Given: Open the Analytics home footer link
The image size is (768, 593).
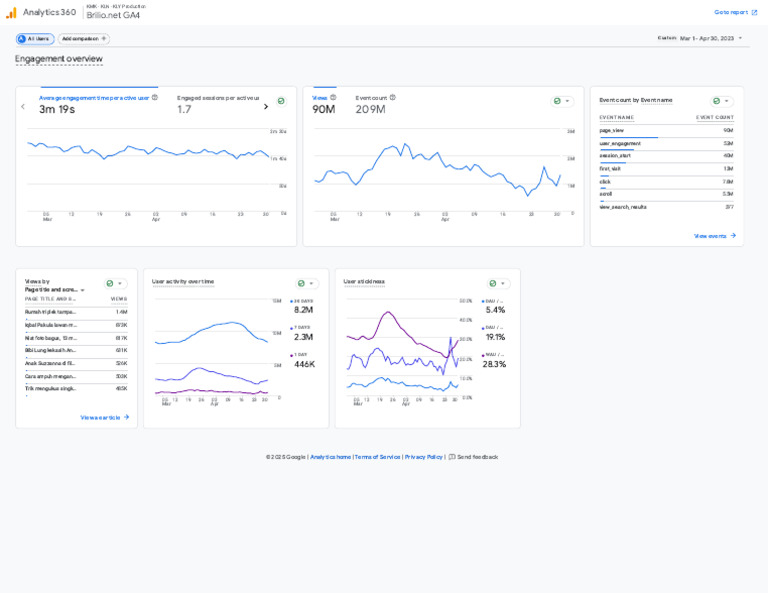Looking at the screenshot, I should pos(331,457).
